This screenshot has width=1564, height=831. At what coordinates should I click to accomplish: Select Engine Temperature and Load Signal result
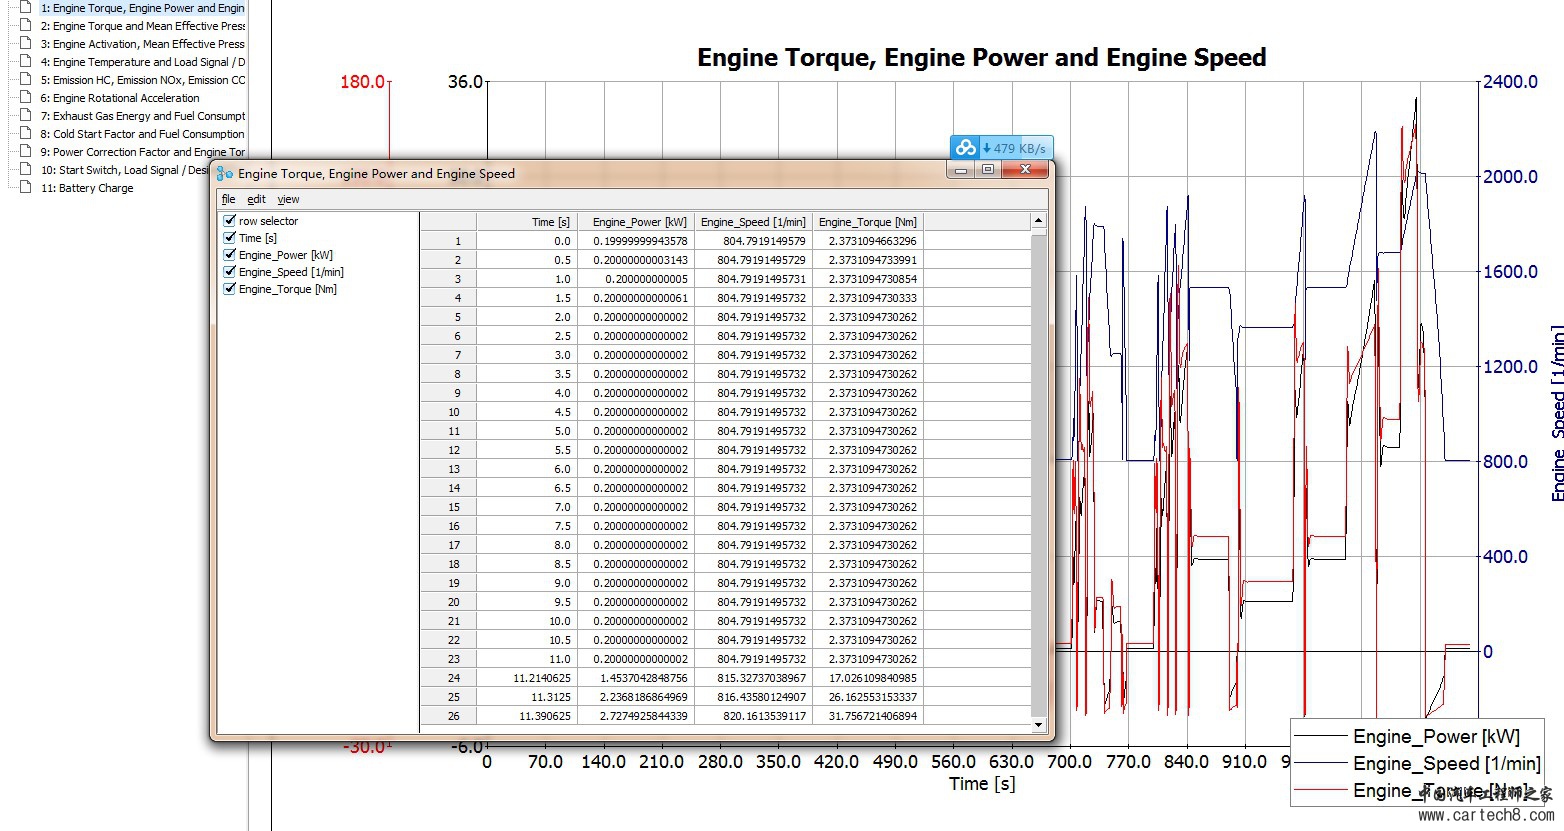[x=142, y=62]
